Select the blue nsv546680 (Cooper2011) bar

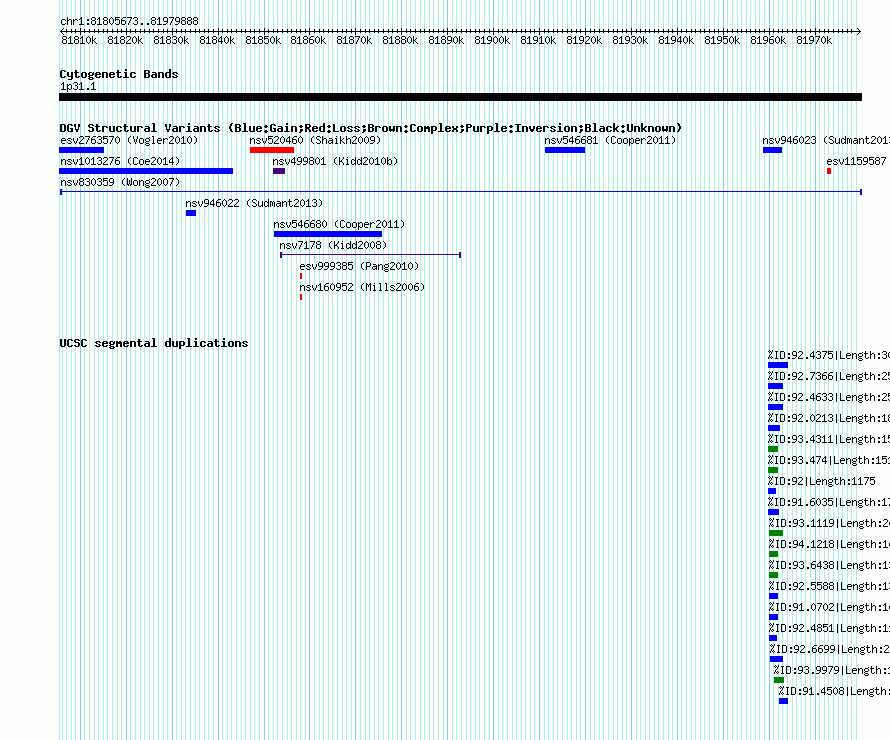[328, 234]
